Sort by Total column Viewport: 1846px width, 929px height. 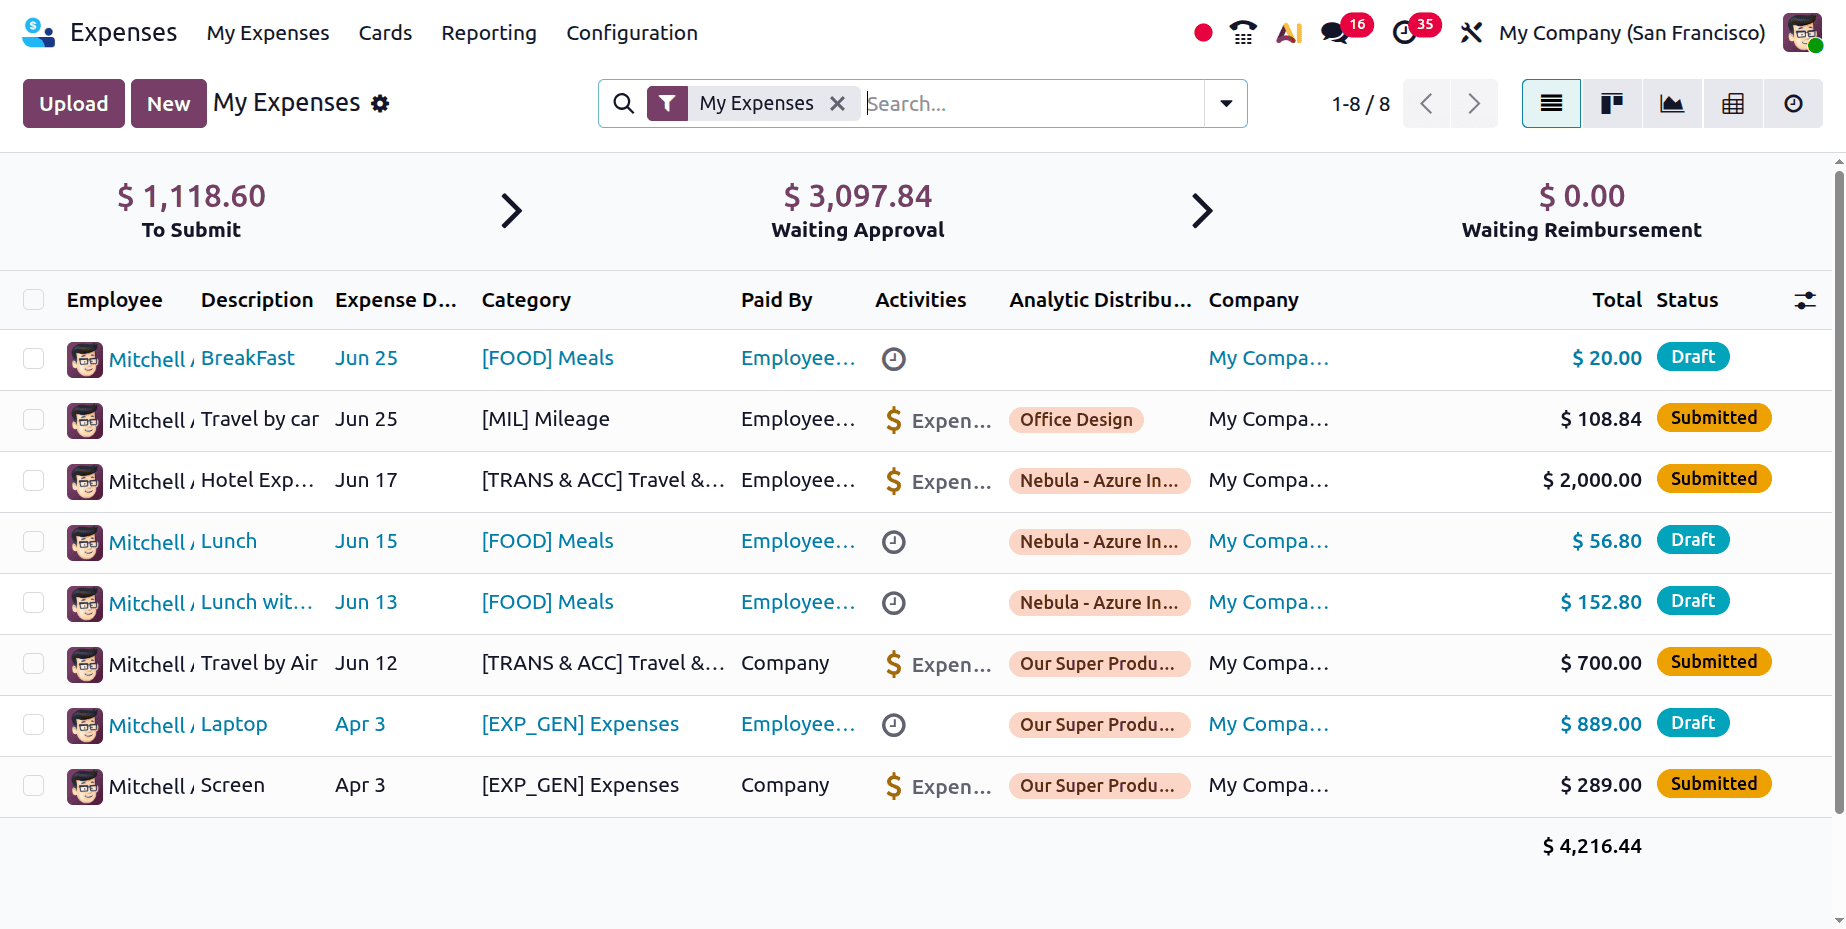point(1617,300)
